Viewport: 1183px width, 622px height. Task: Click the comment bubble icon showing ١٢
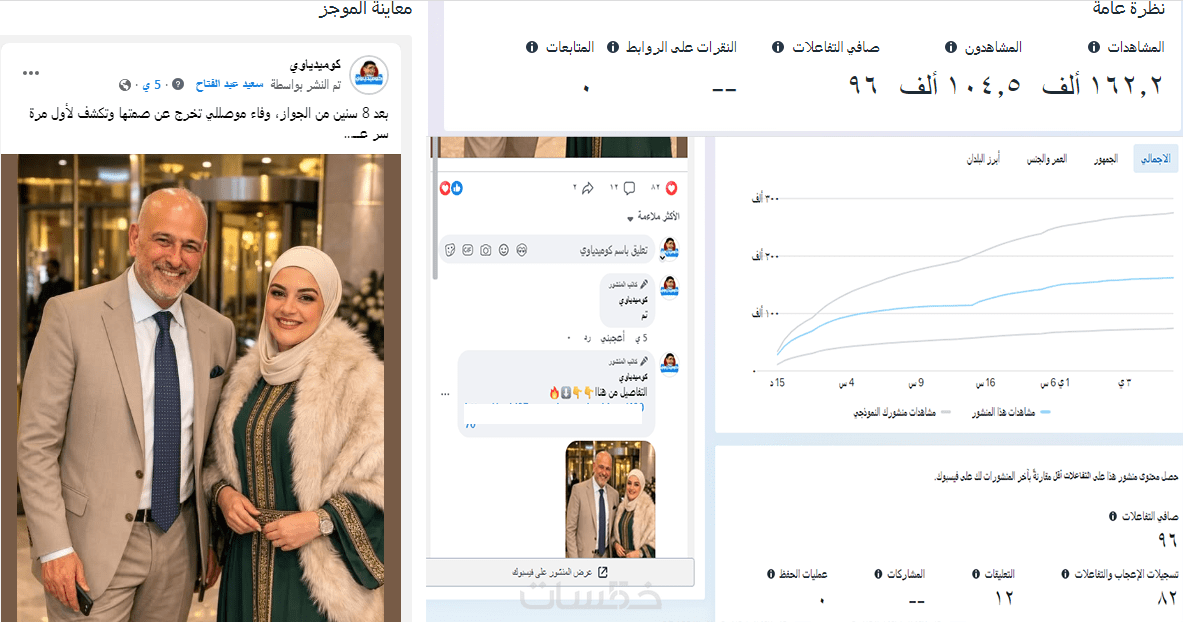[x=629, y=188]
